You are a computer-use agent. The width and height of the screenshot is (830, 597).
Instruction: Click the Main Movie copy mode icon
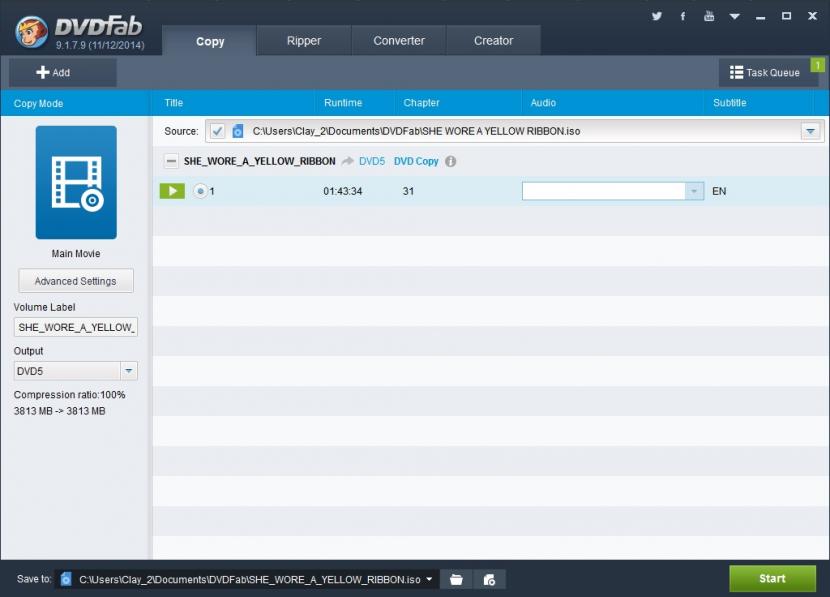(76, 182)
